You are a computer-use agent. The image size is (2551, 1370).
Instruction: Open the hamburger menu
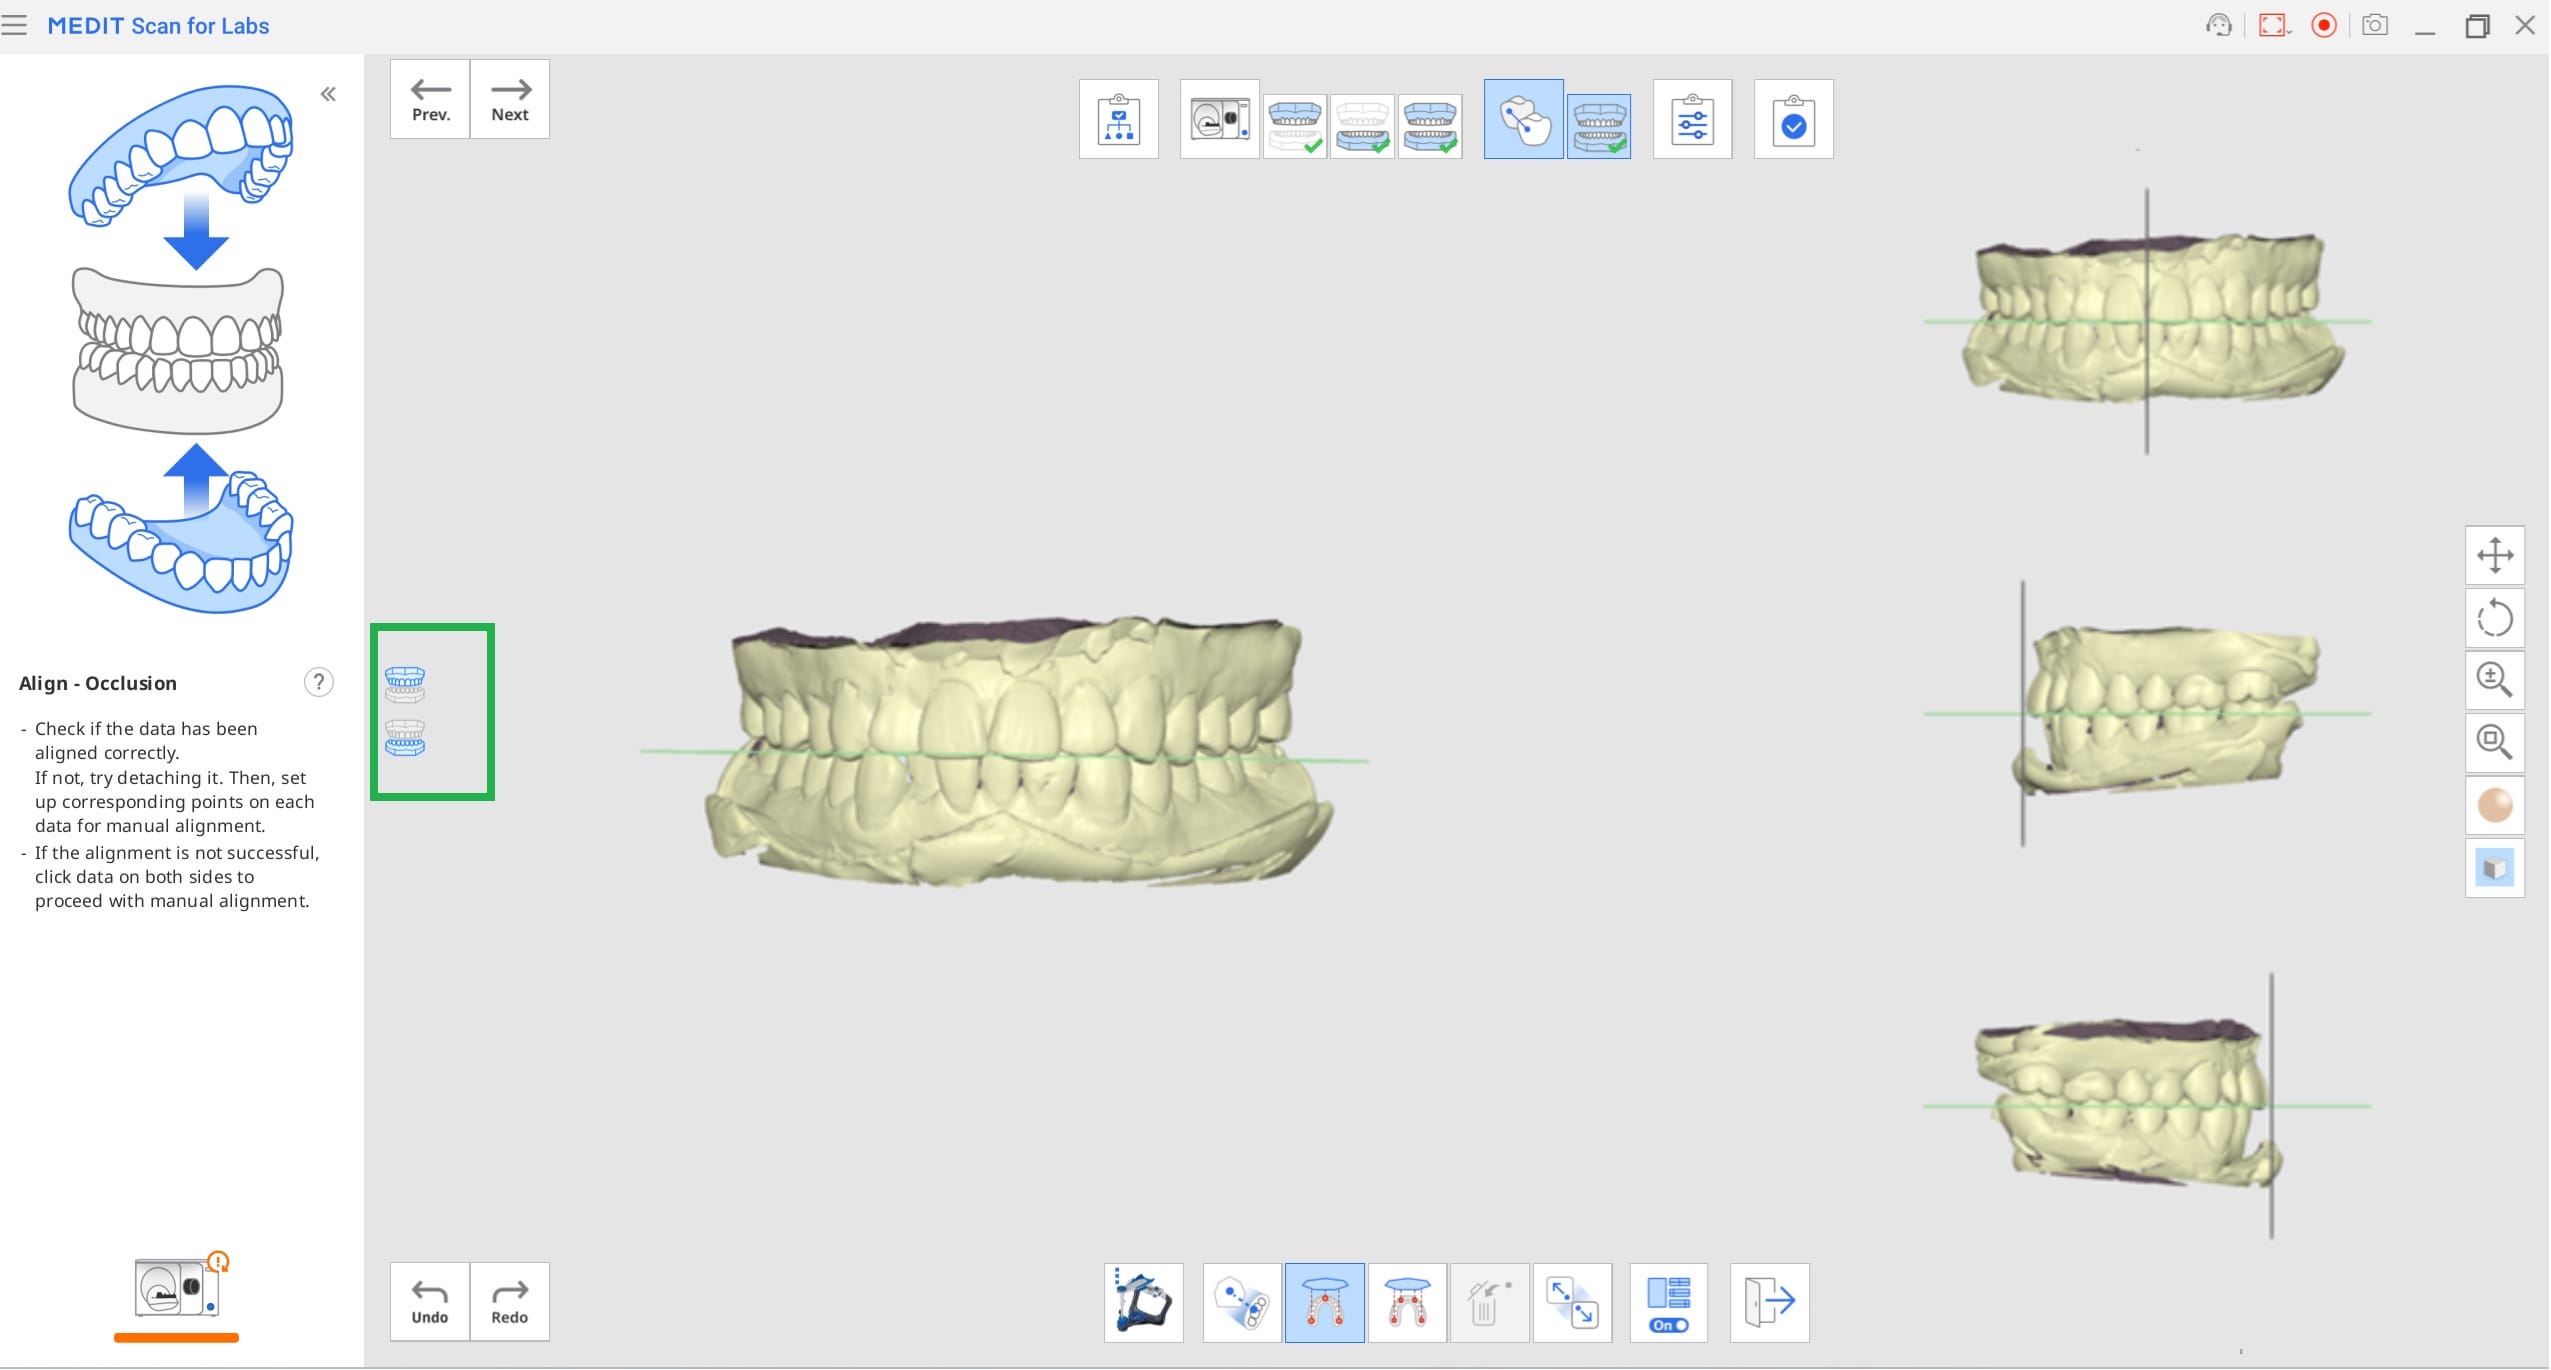(x=14, y=25)
